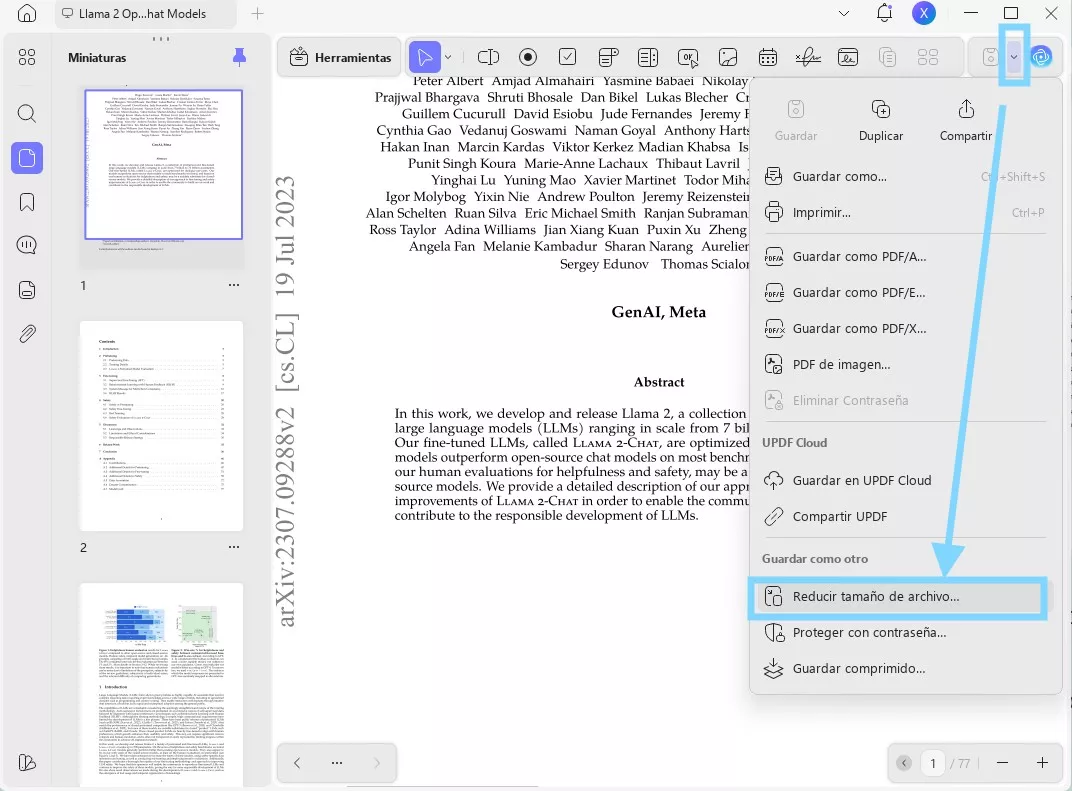Add a date field tool

(x=768, y=57)
